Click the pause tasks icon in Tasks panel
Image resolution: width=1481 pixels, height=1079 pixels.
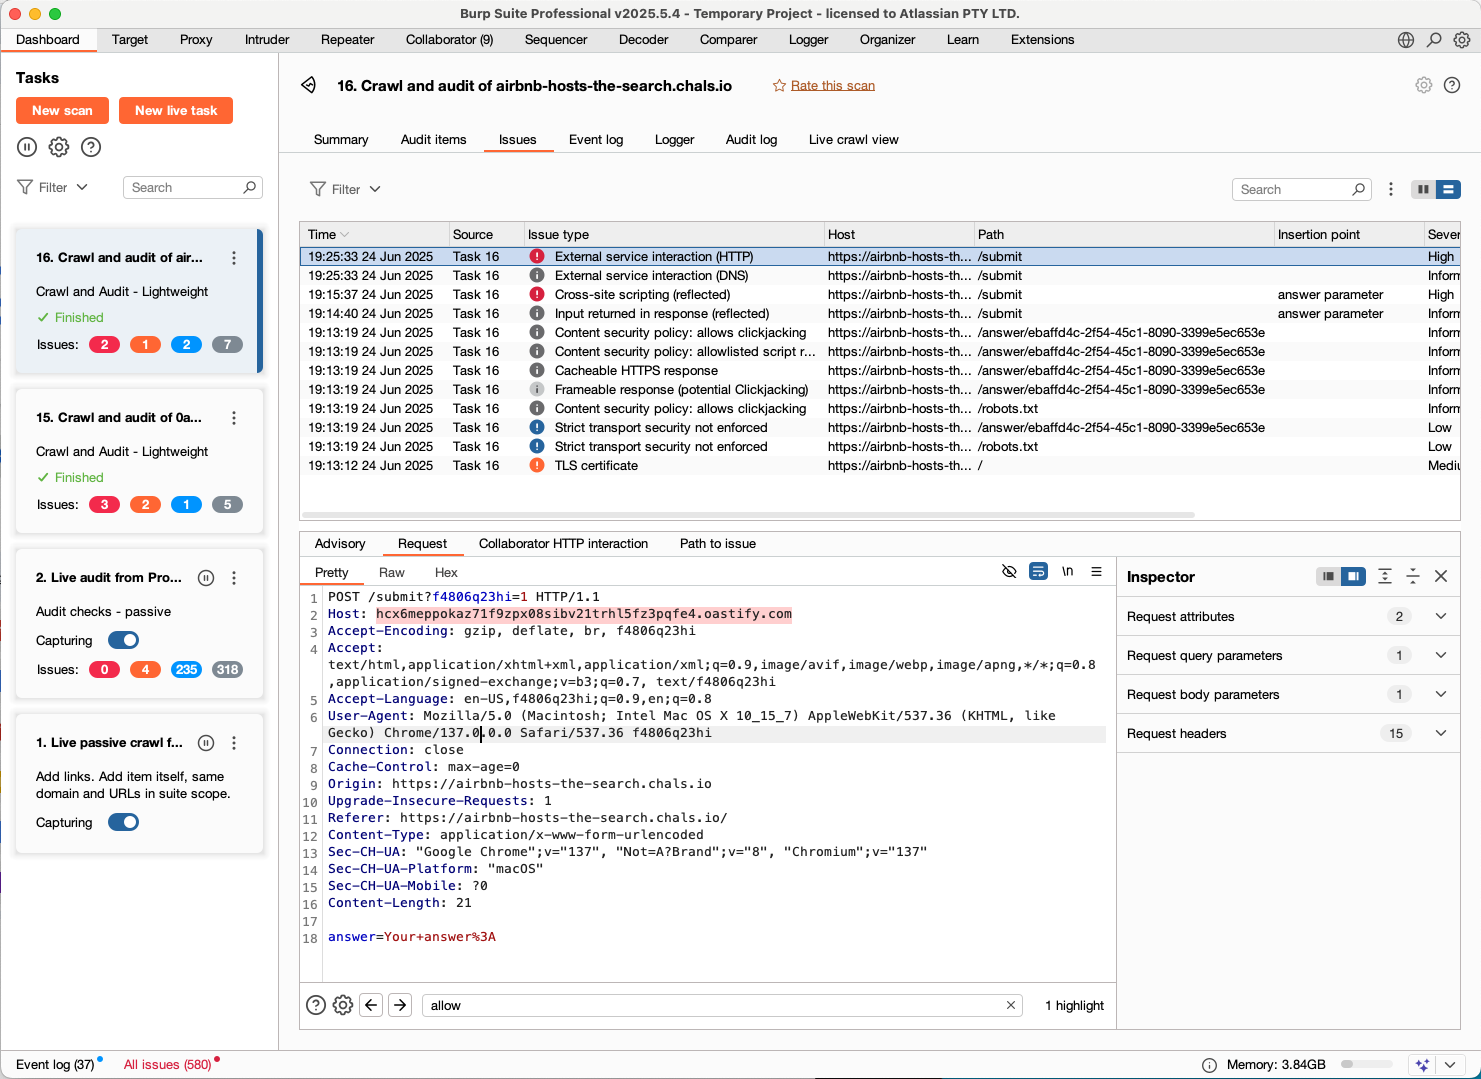[27, 147]
